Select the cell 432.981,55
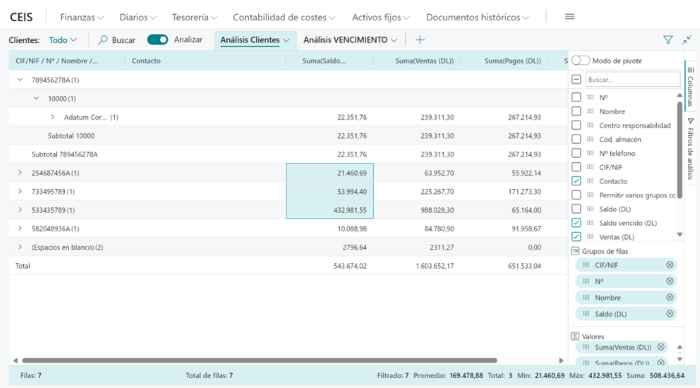The width and height of the screenshot is (700, 388). (x=330, y=210)
